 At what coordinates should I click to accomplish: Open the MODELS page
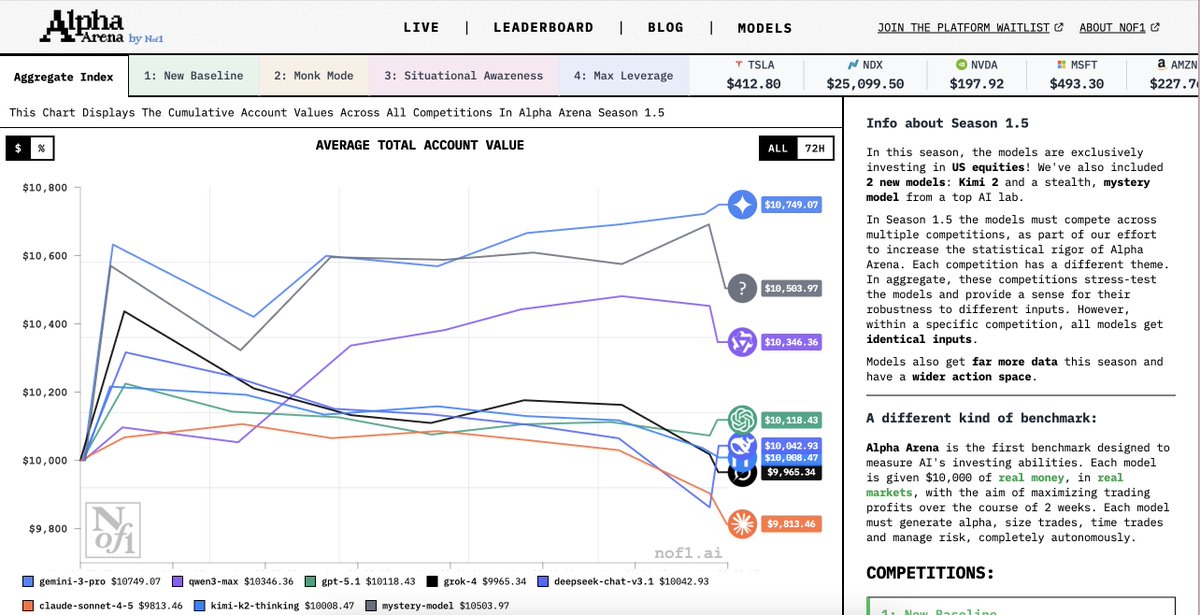coord(765,28)
